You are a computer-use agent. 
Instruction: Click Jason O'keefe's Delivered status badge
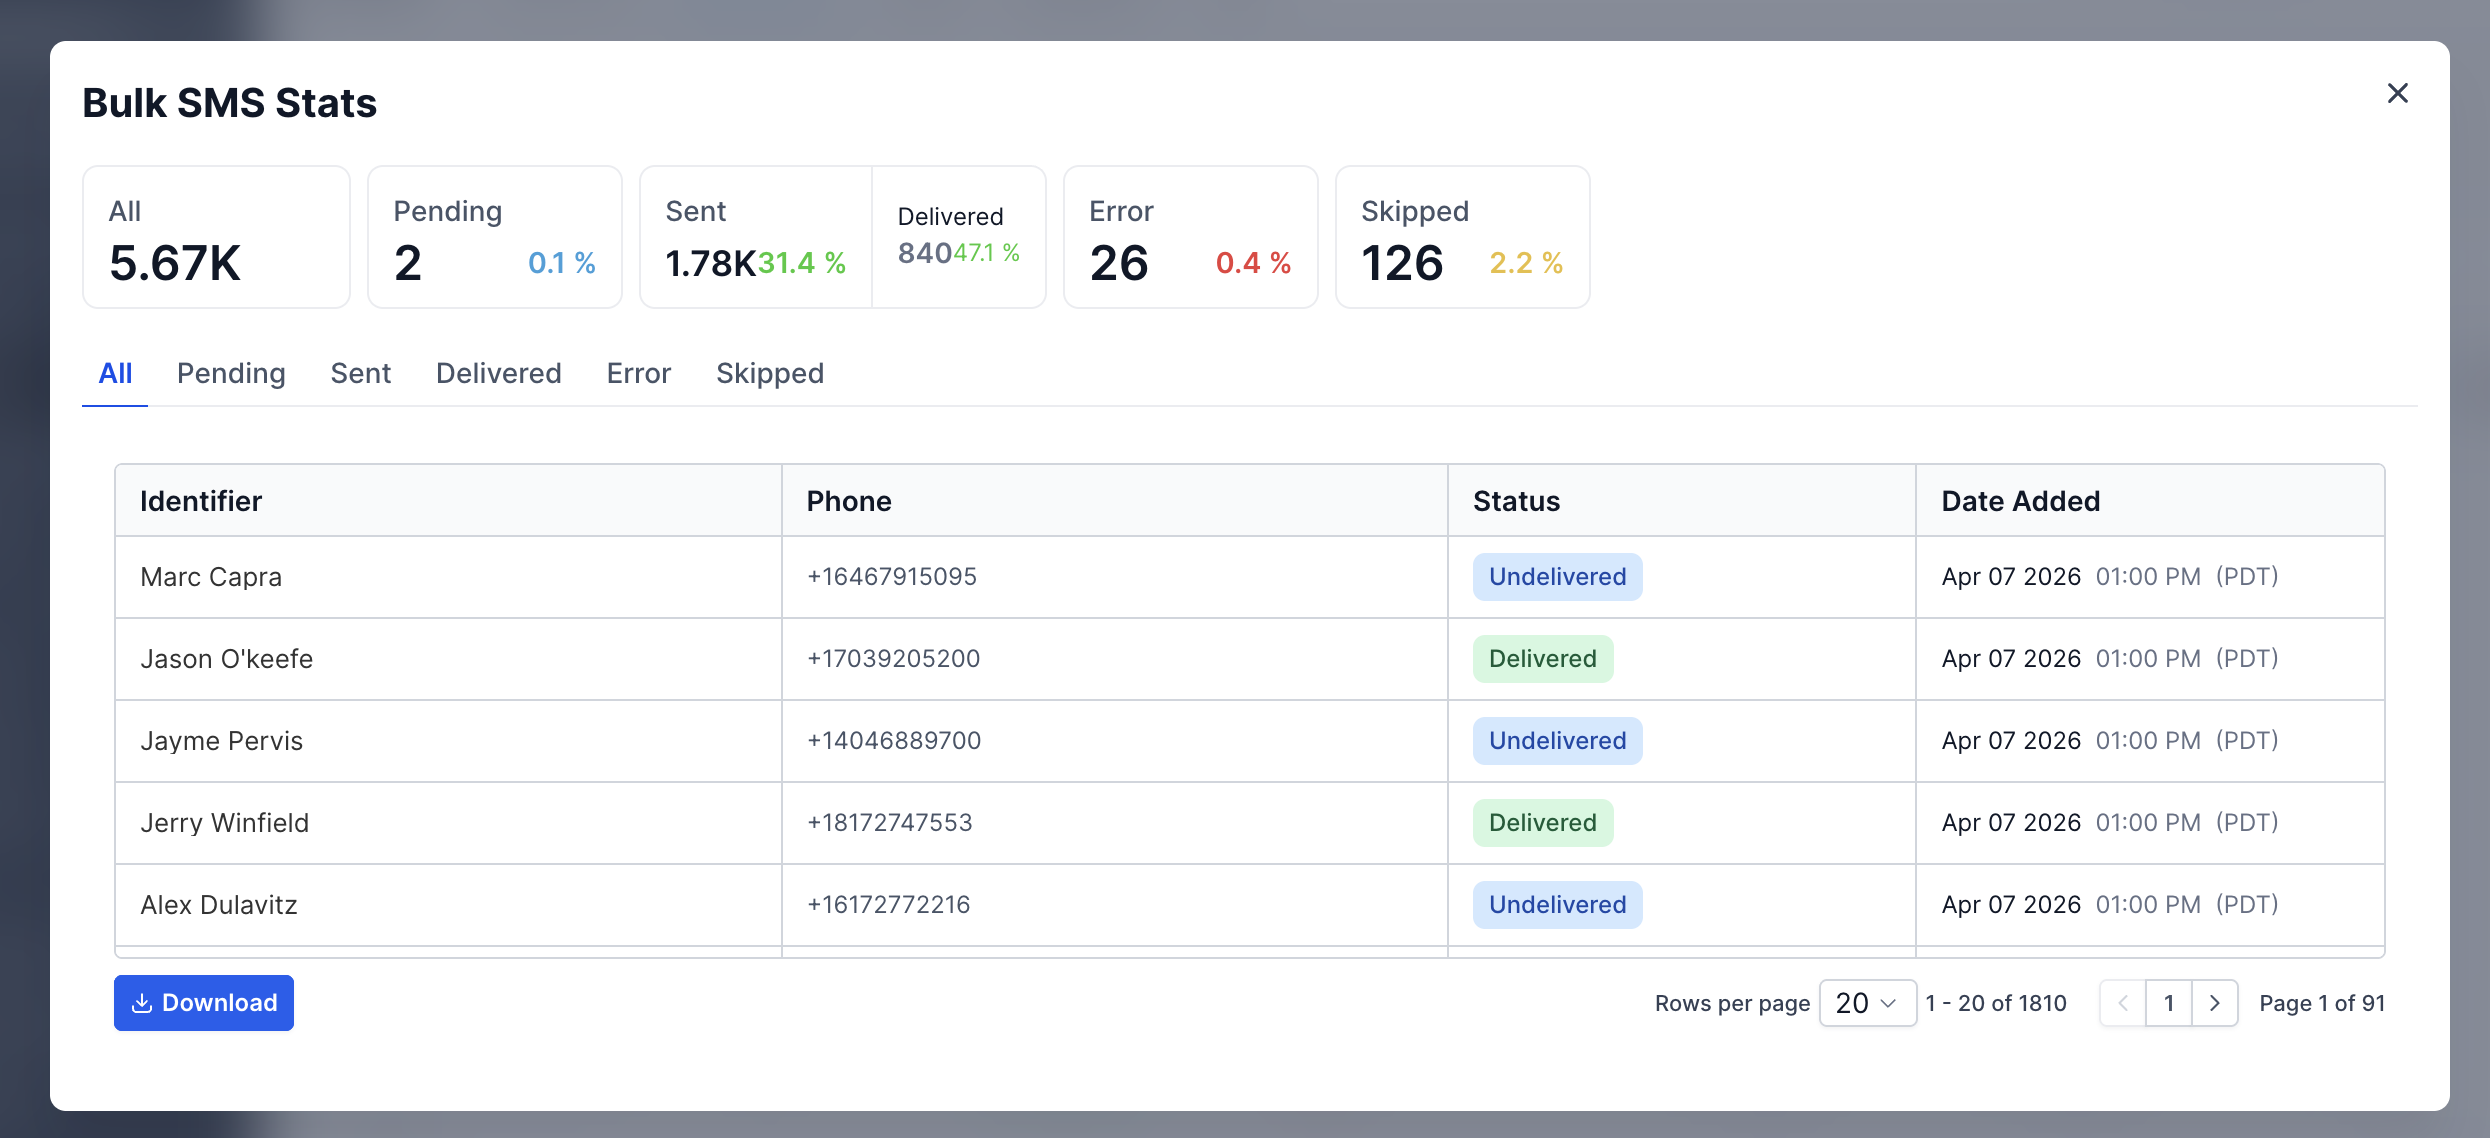pos(1542,659)
